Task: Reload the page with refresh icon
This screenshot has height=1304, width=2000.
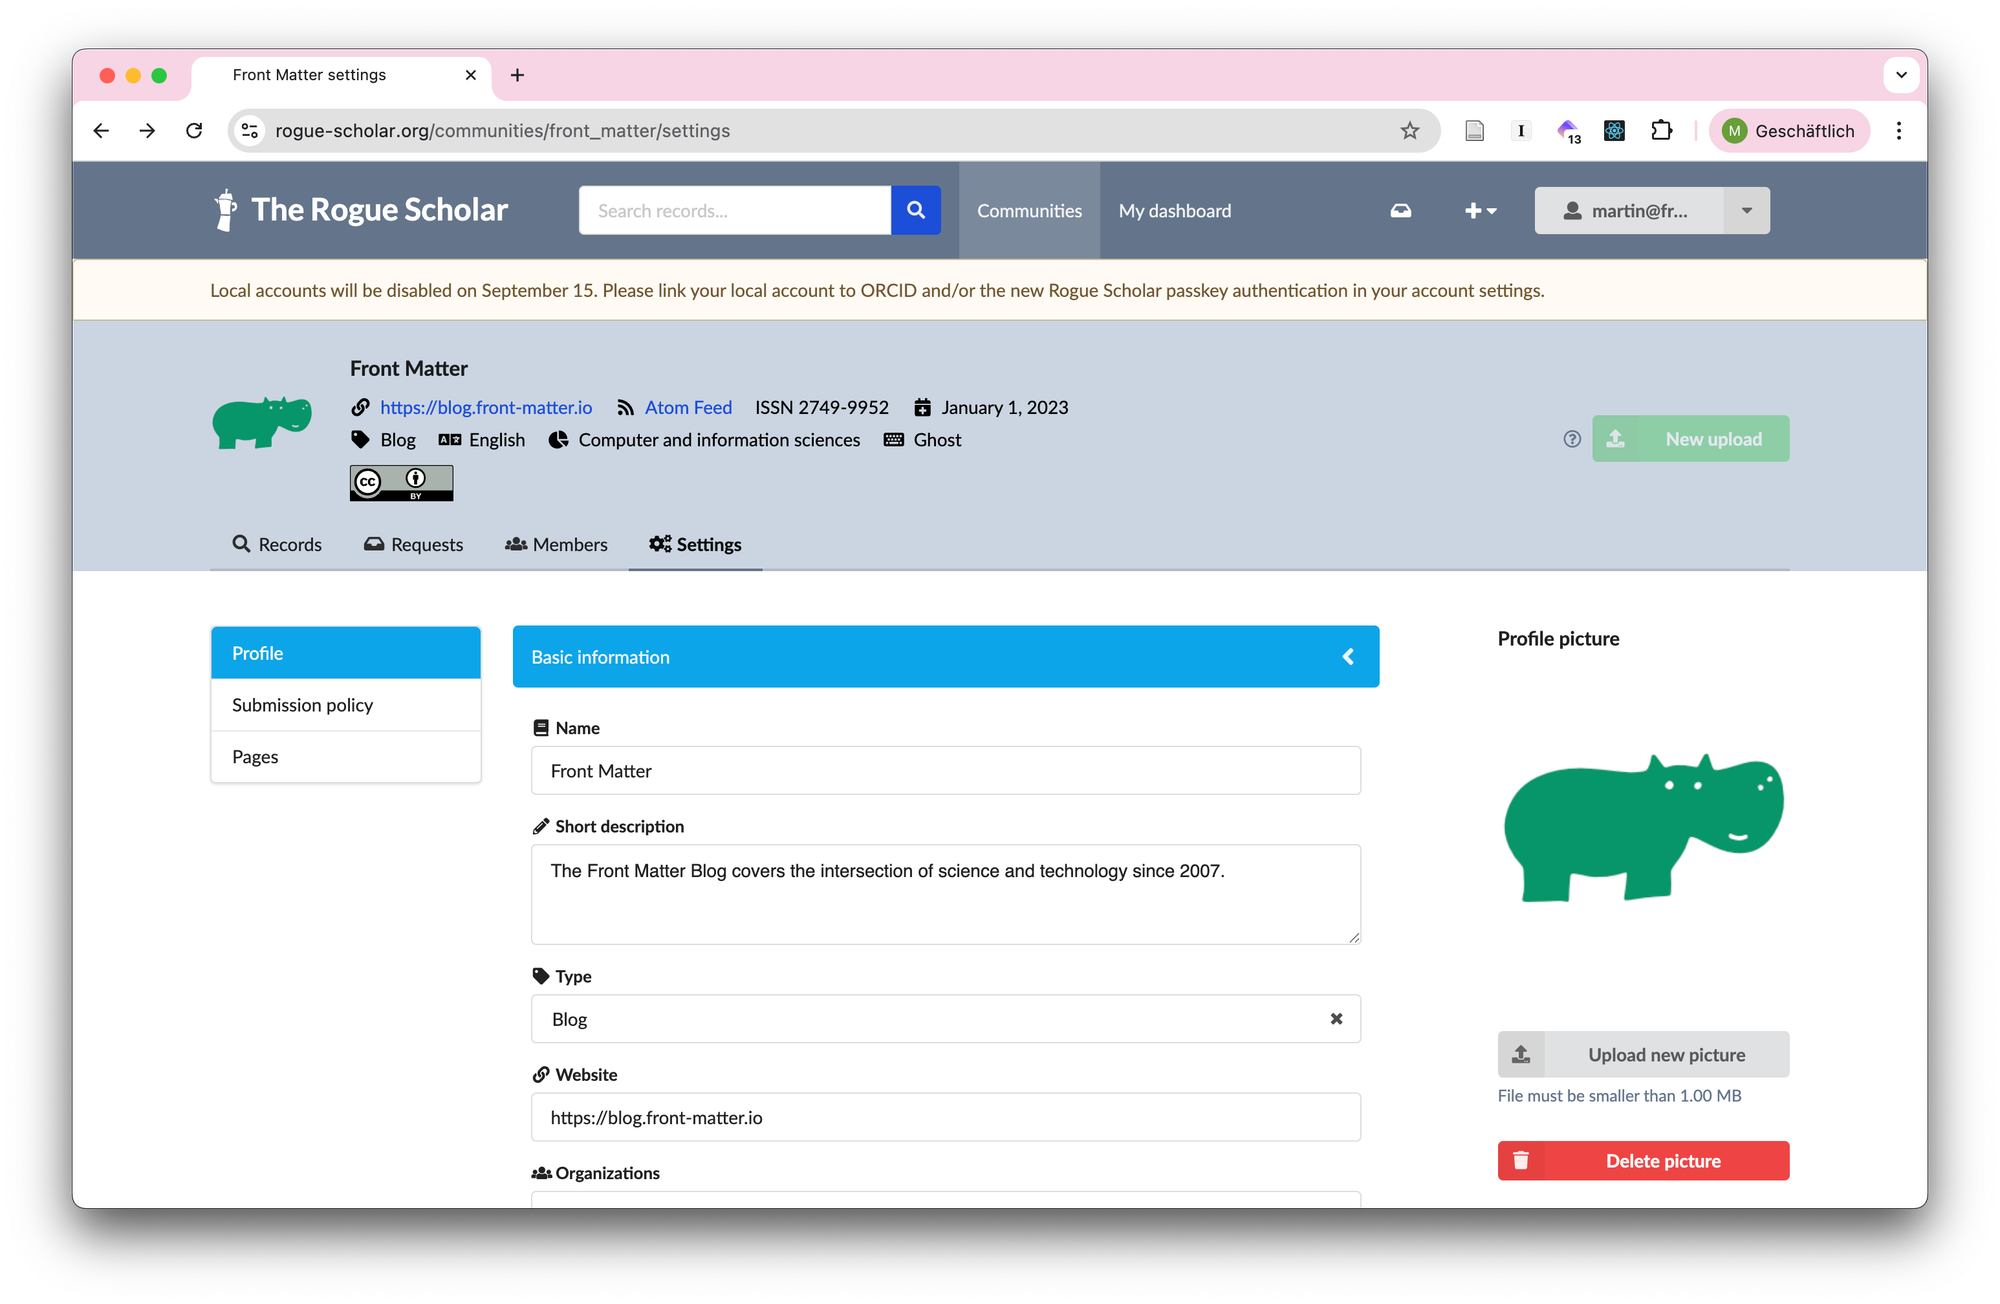Action: [x=194, y=131]
